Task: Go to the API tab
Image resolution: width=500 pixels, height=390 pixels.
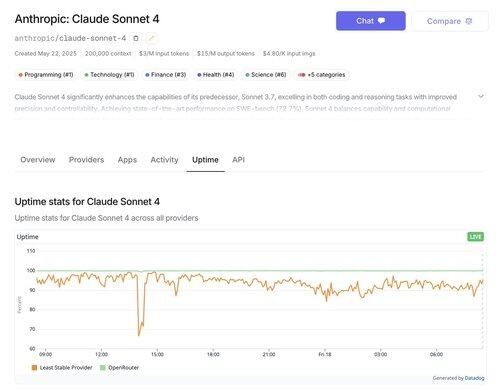Action: (238, 160)
